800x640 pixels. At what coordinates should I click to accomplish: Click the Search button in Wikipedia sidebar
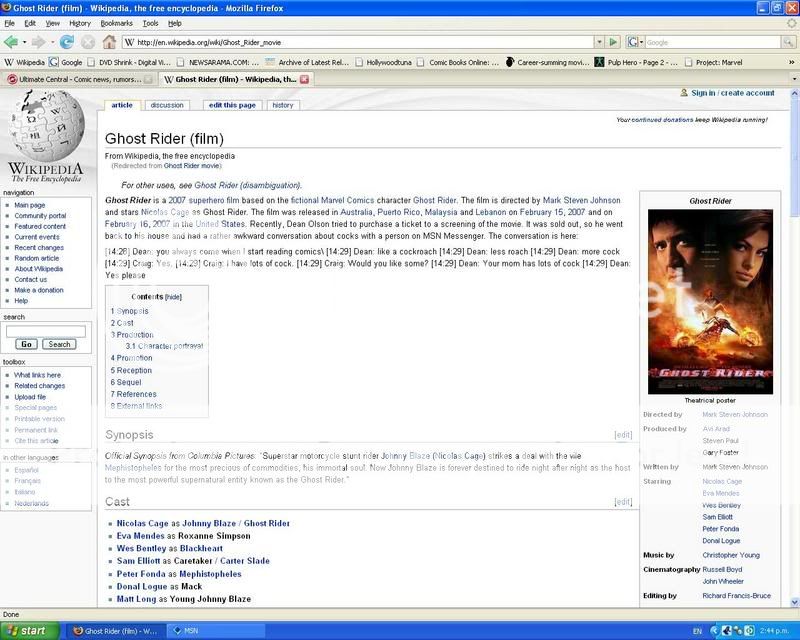[59, 344]
